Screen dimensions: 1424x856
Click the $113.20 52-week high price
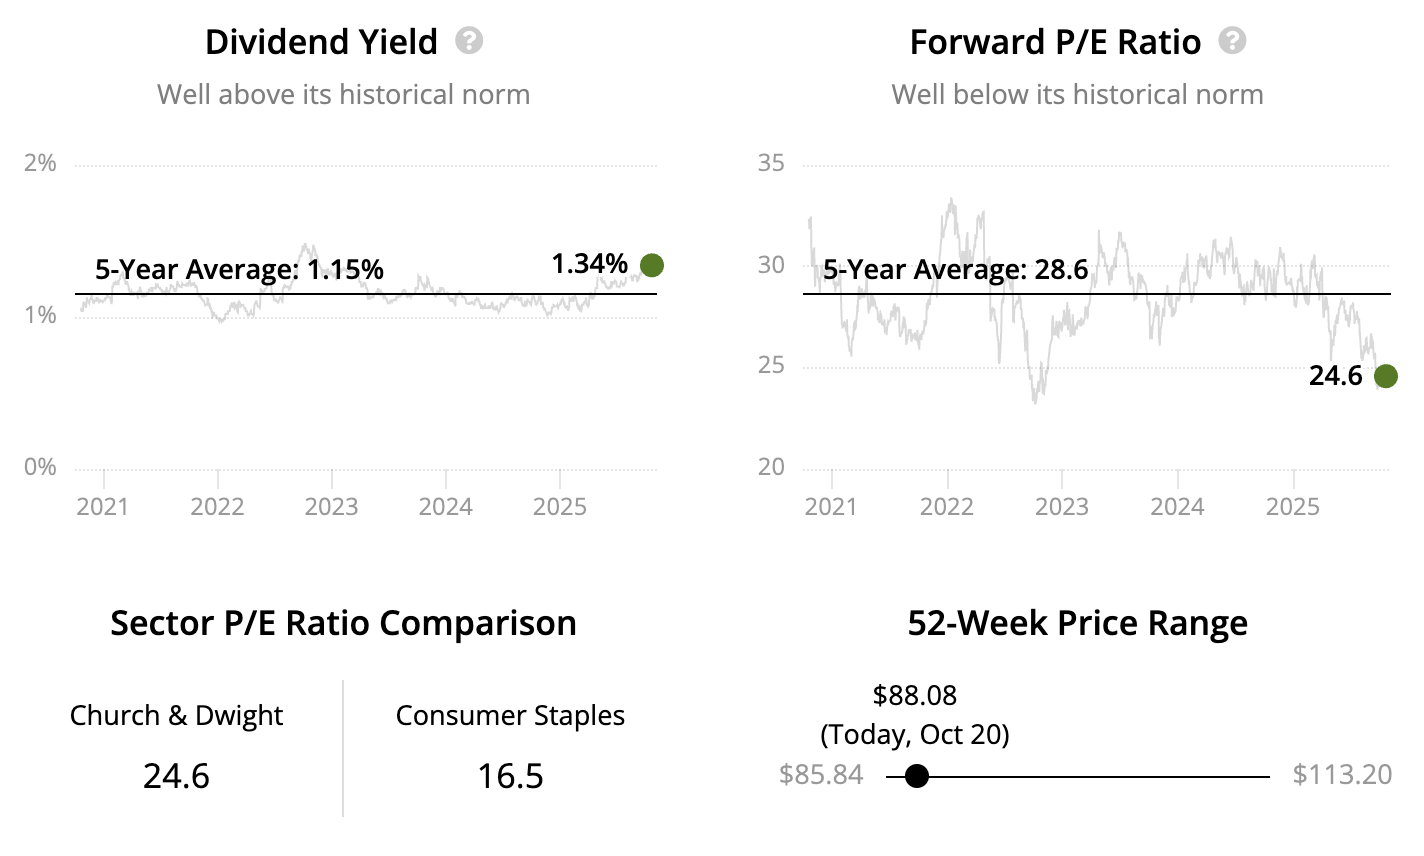coord(1342,775)
